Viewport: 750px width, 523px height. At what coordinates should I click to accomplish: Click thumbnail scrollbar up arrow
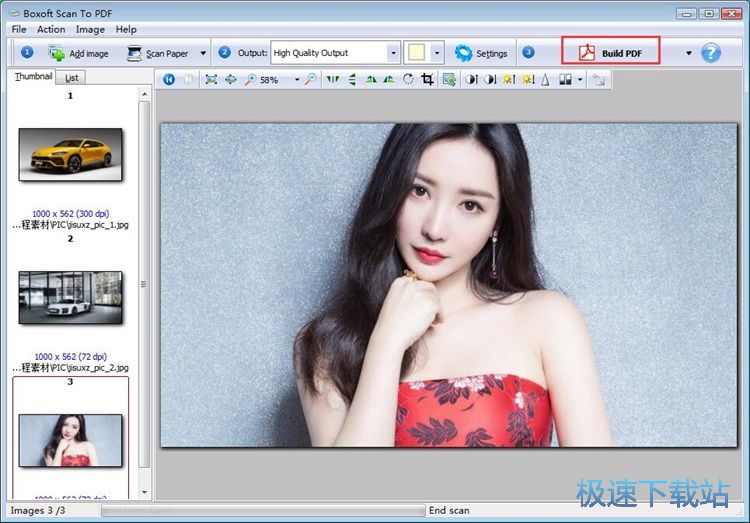tap(144, 94)
